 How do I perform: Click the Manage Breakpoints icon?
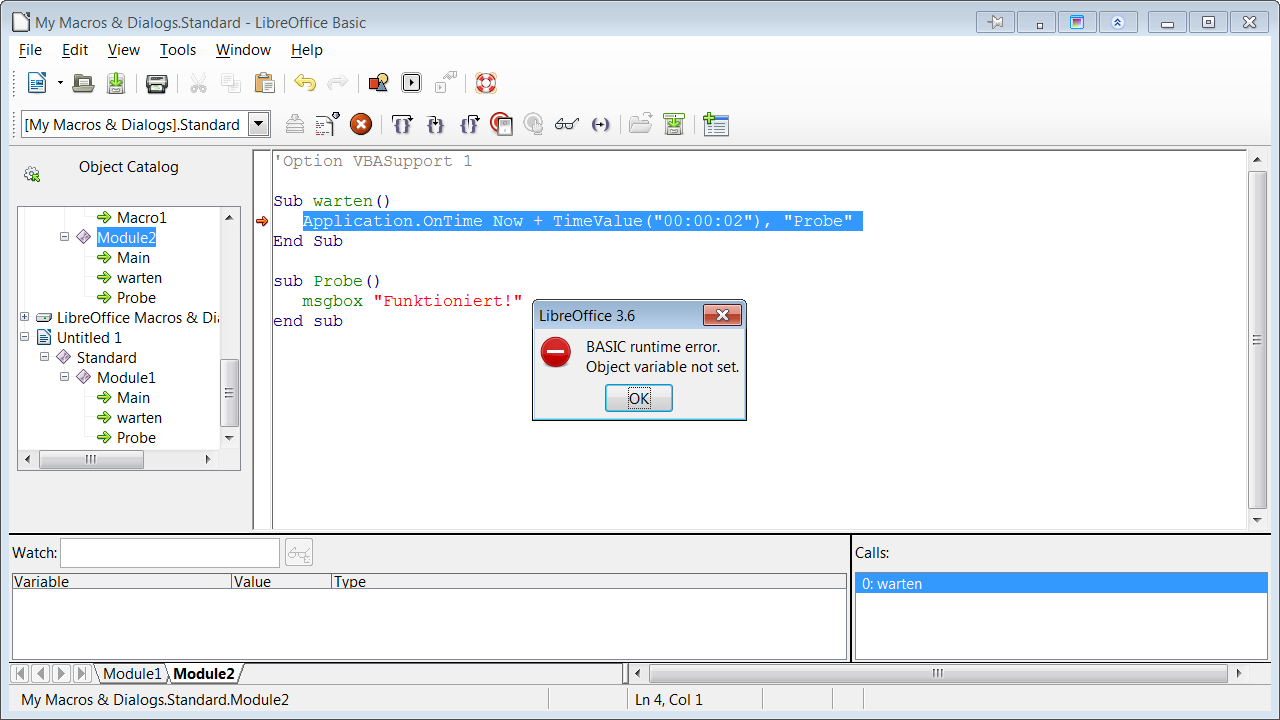(534, 124)
